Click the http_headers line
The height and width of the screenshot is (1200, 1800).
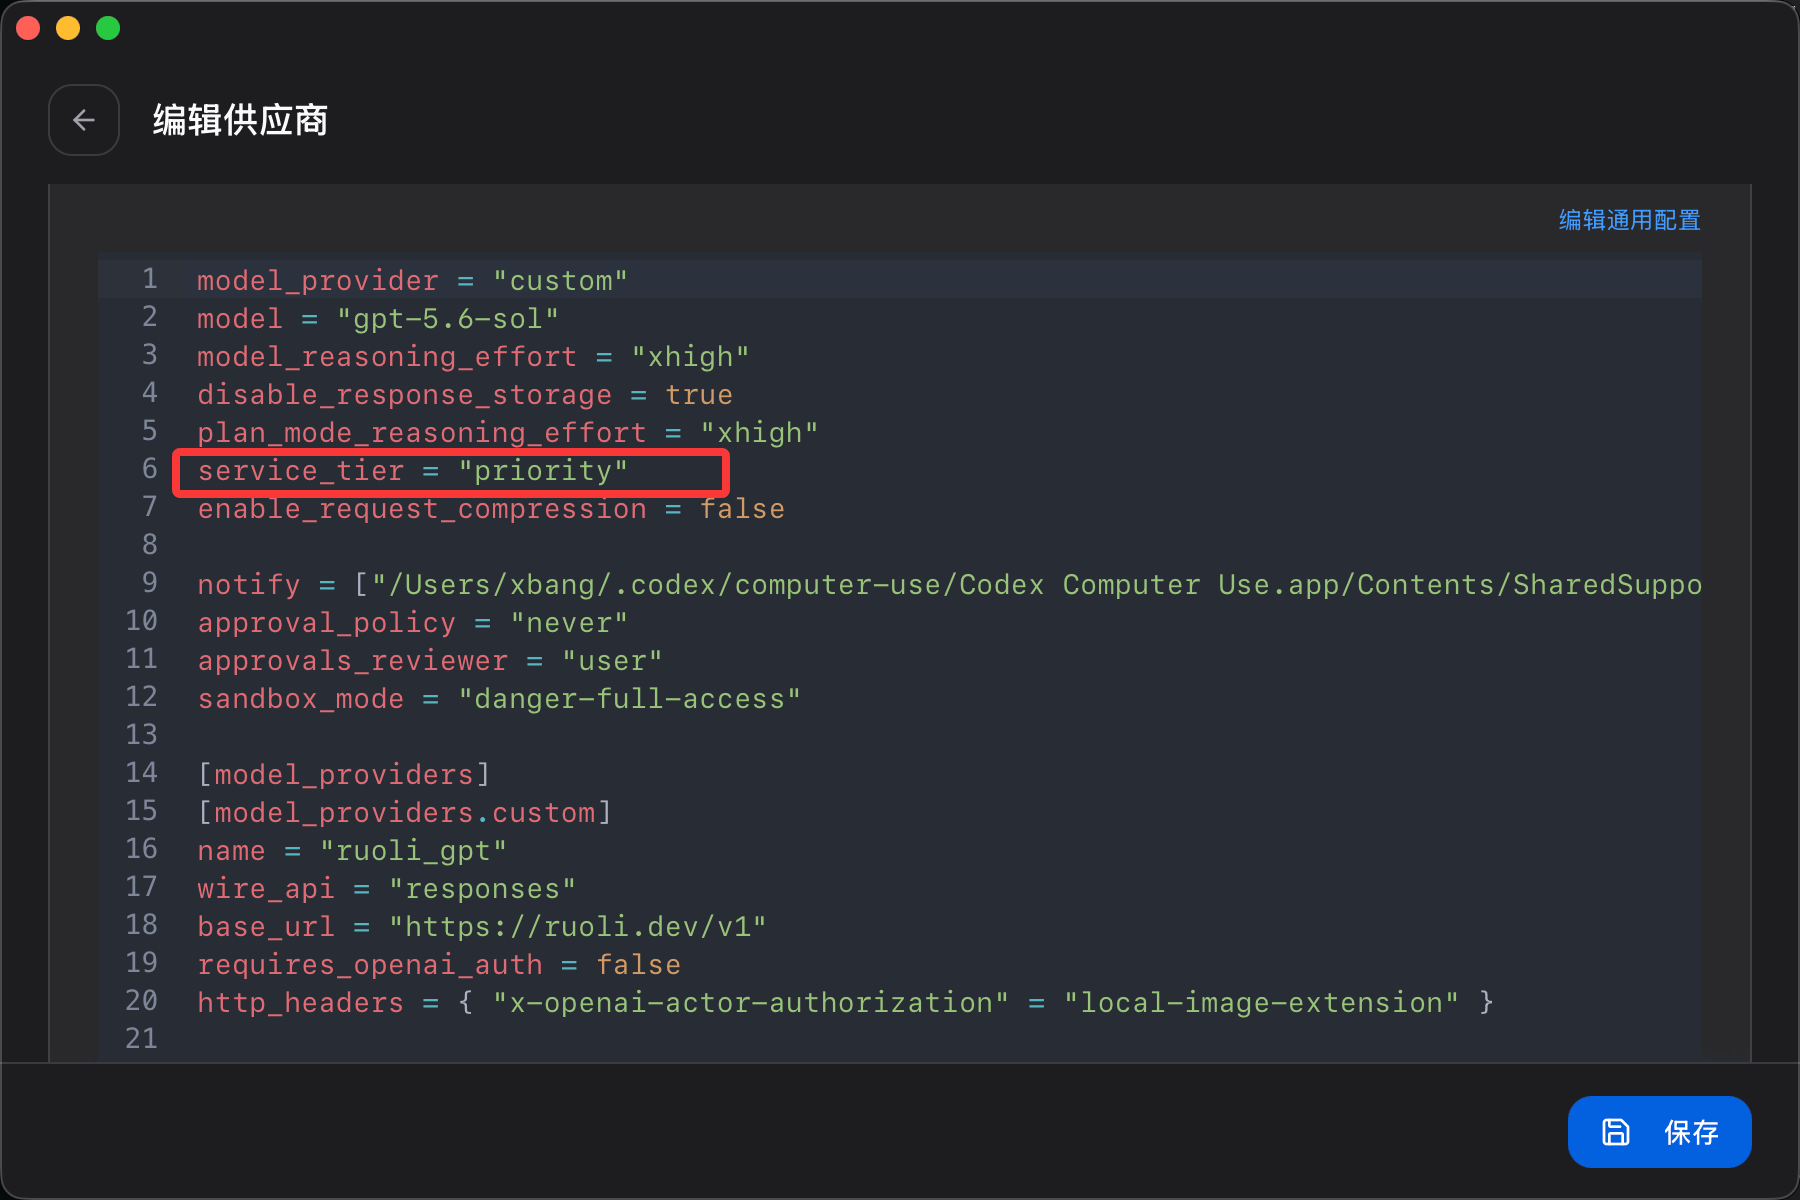tap(845, 1002)
